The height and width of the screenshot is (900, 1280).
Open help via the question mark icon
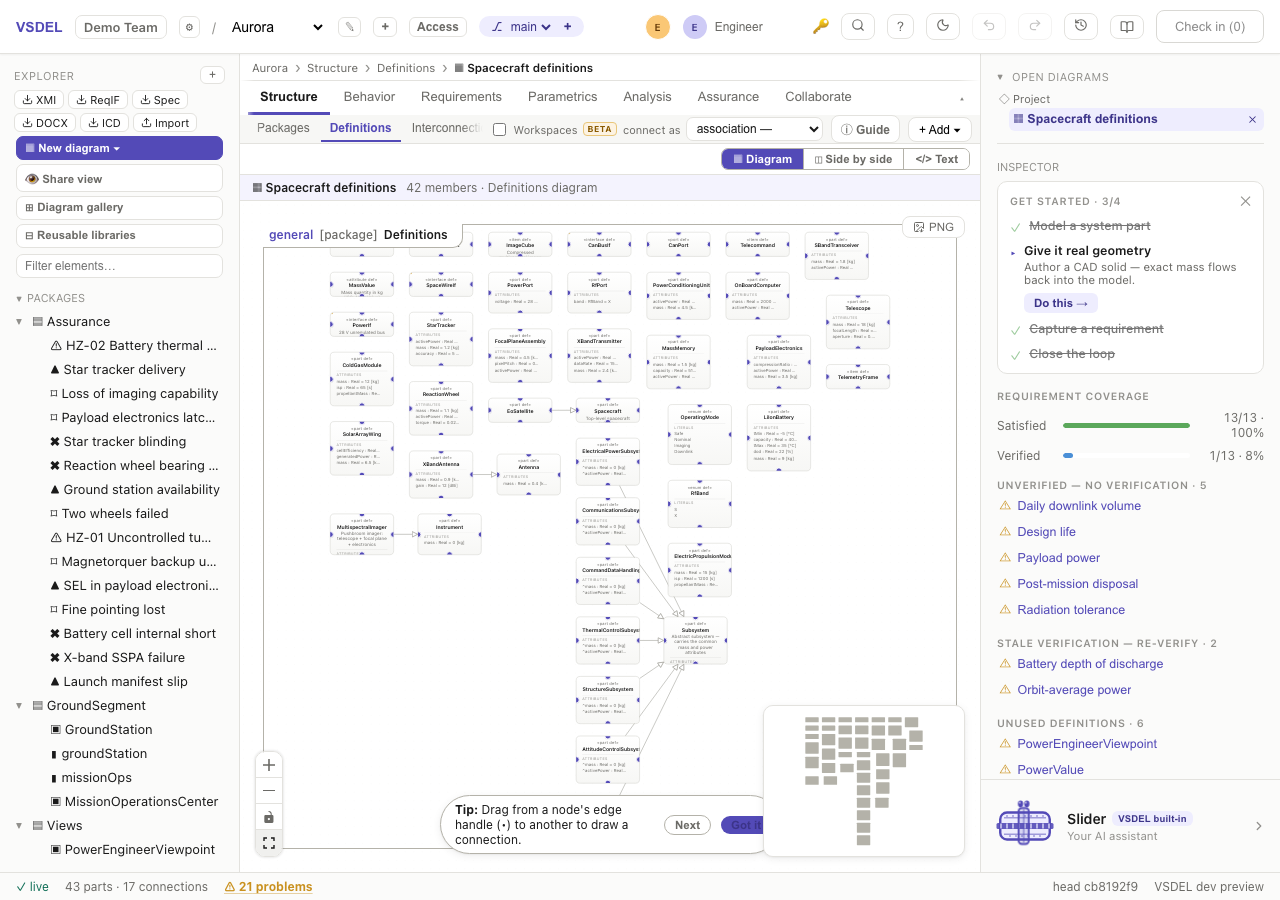[x=901, y=27]
